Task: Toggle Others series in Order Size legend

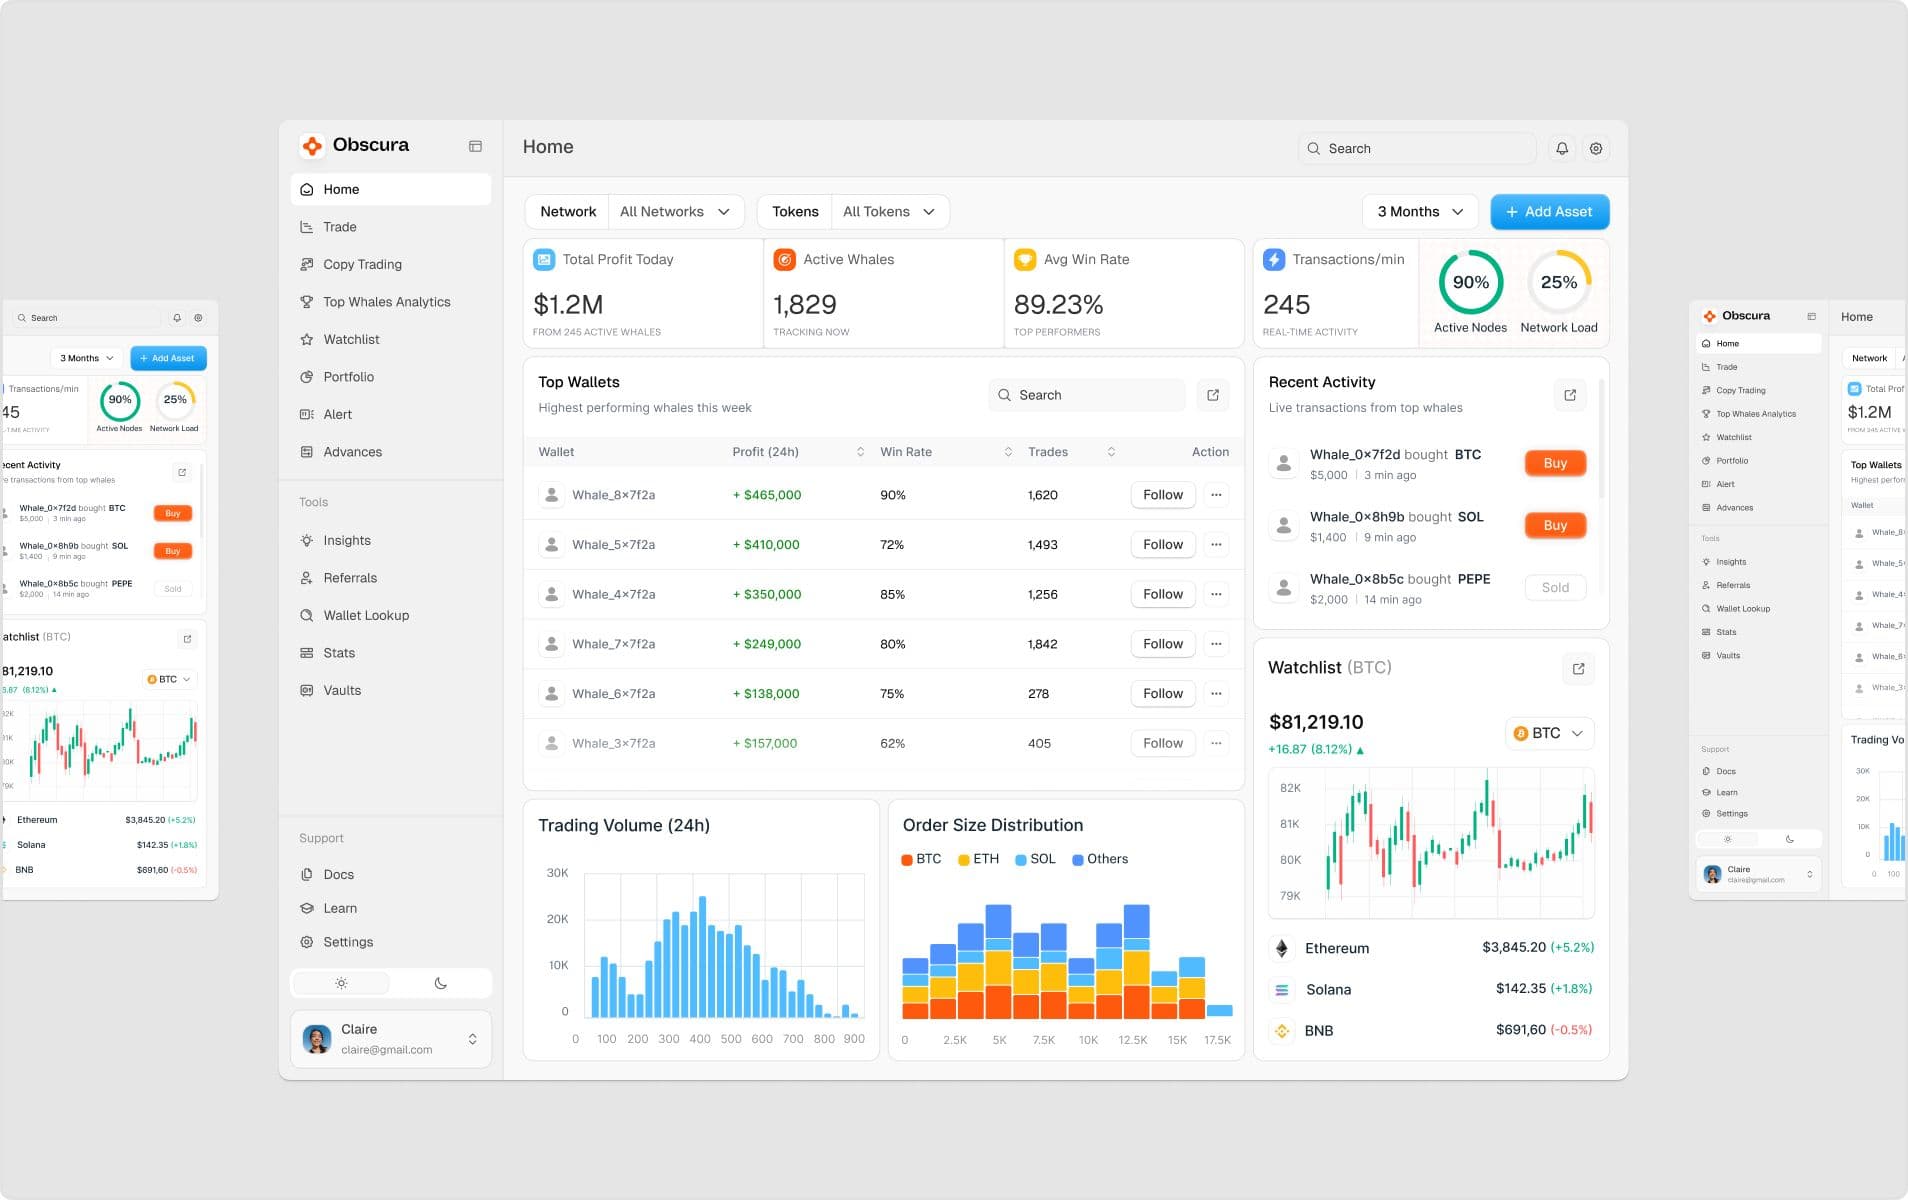Action: (x=1100, y=859)
